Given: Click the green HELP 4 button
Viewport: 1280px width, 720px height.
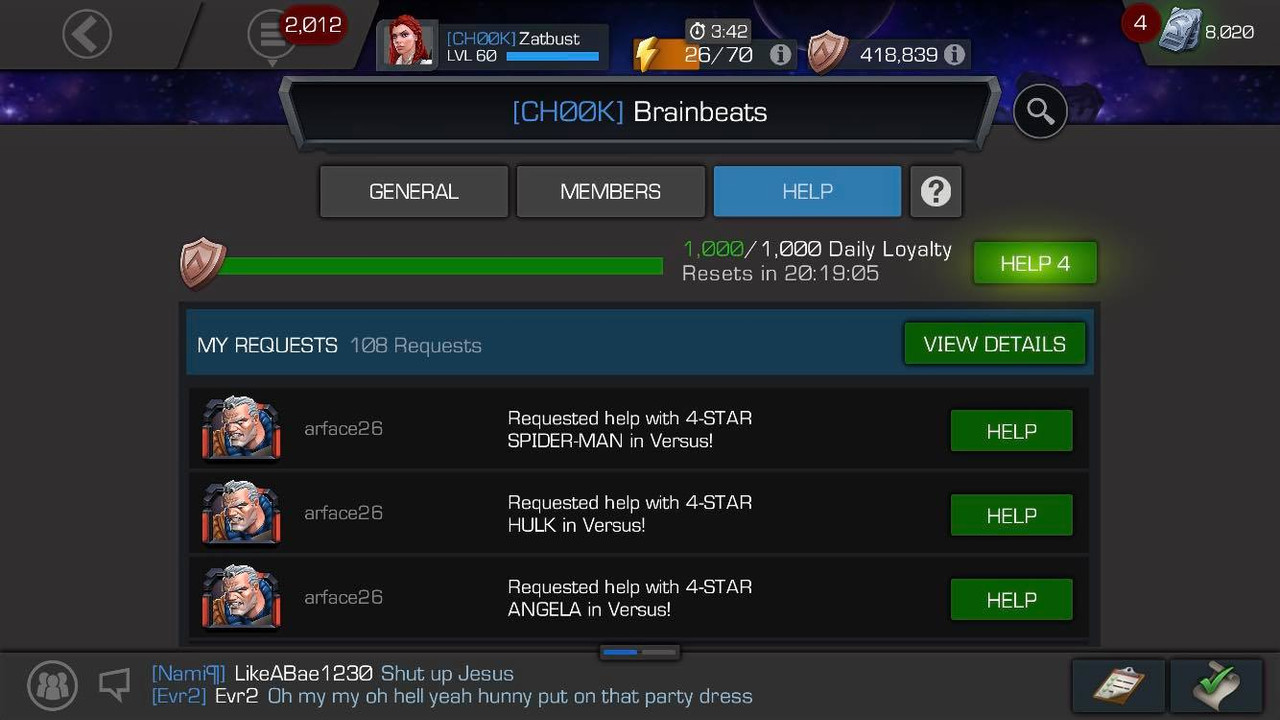Looking at the screenshot, I should click(x=1035, y=263).
